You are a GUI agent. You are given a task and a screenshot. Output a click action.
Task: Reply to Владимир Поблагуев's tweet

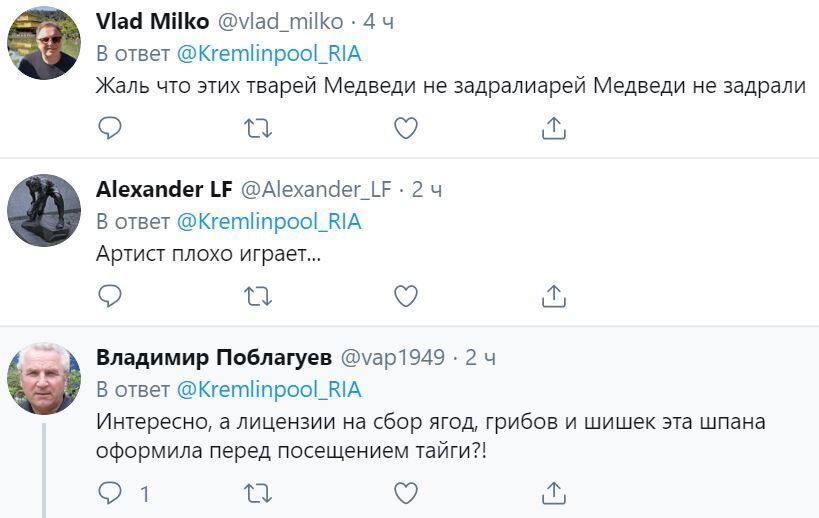point(110,492)
